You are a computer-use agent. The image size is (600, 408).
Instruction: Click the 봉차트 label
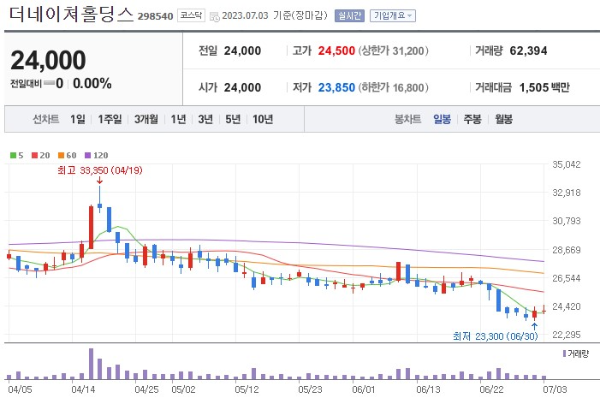(408, 119)
